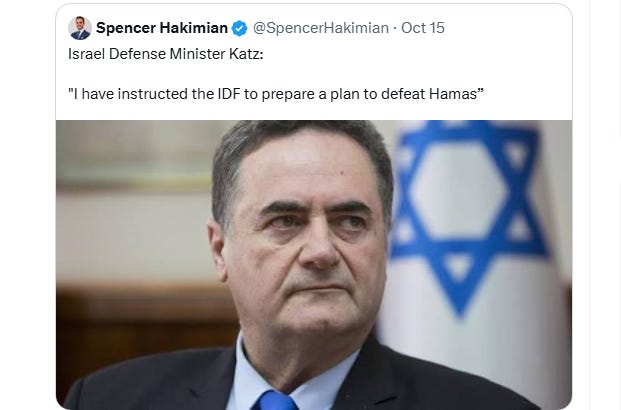Viewport: 621px width, 410px height.
Task: Click the dot separator before the date
Action: [x=395, y=28]
